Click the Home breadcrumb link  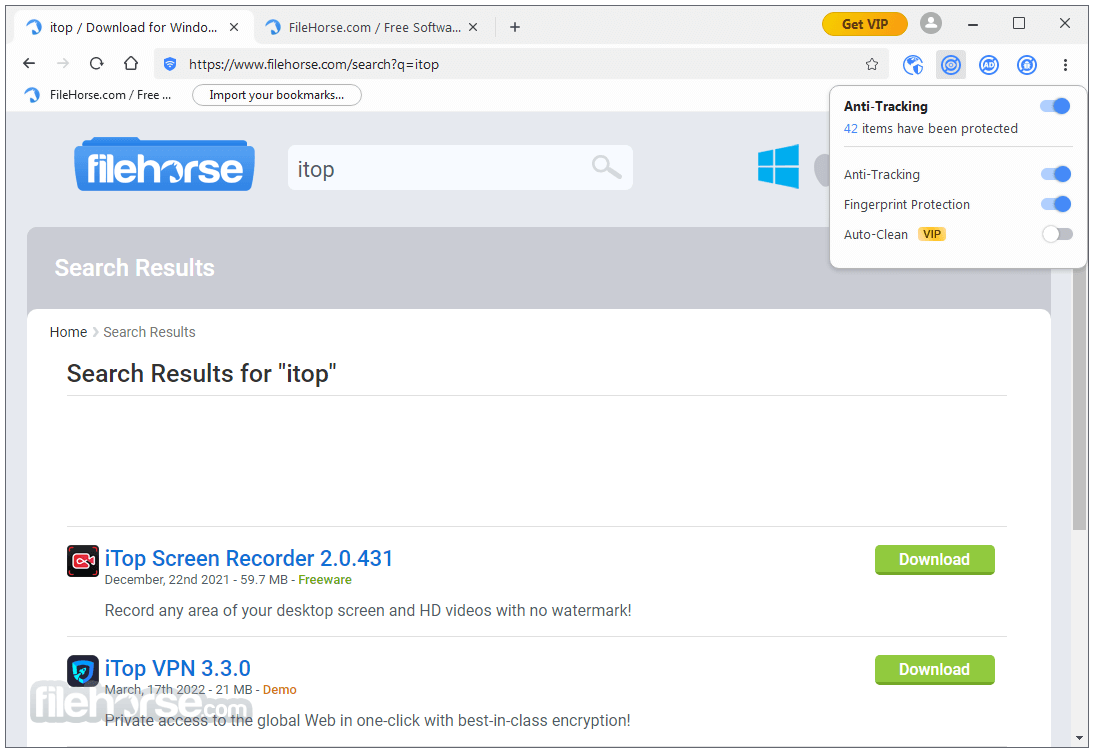tap(68, 332)
